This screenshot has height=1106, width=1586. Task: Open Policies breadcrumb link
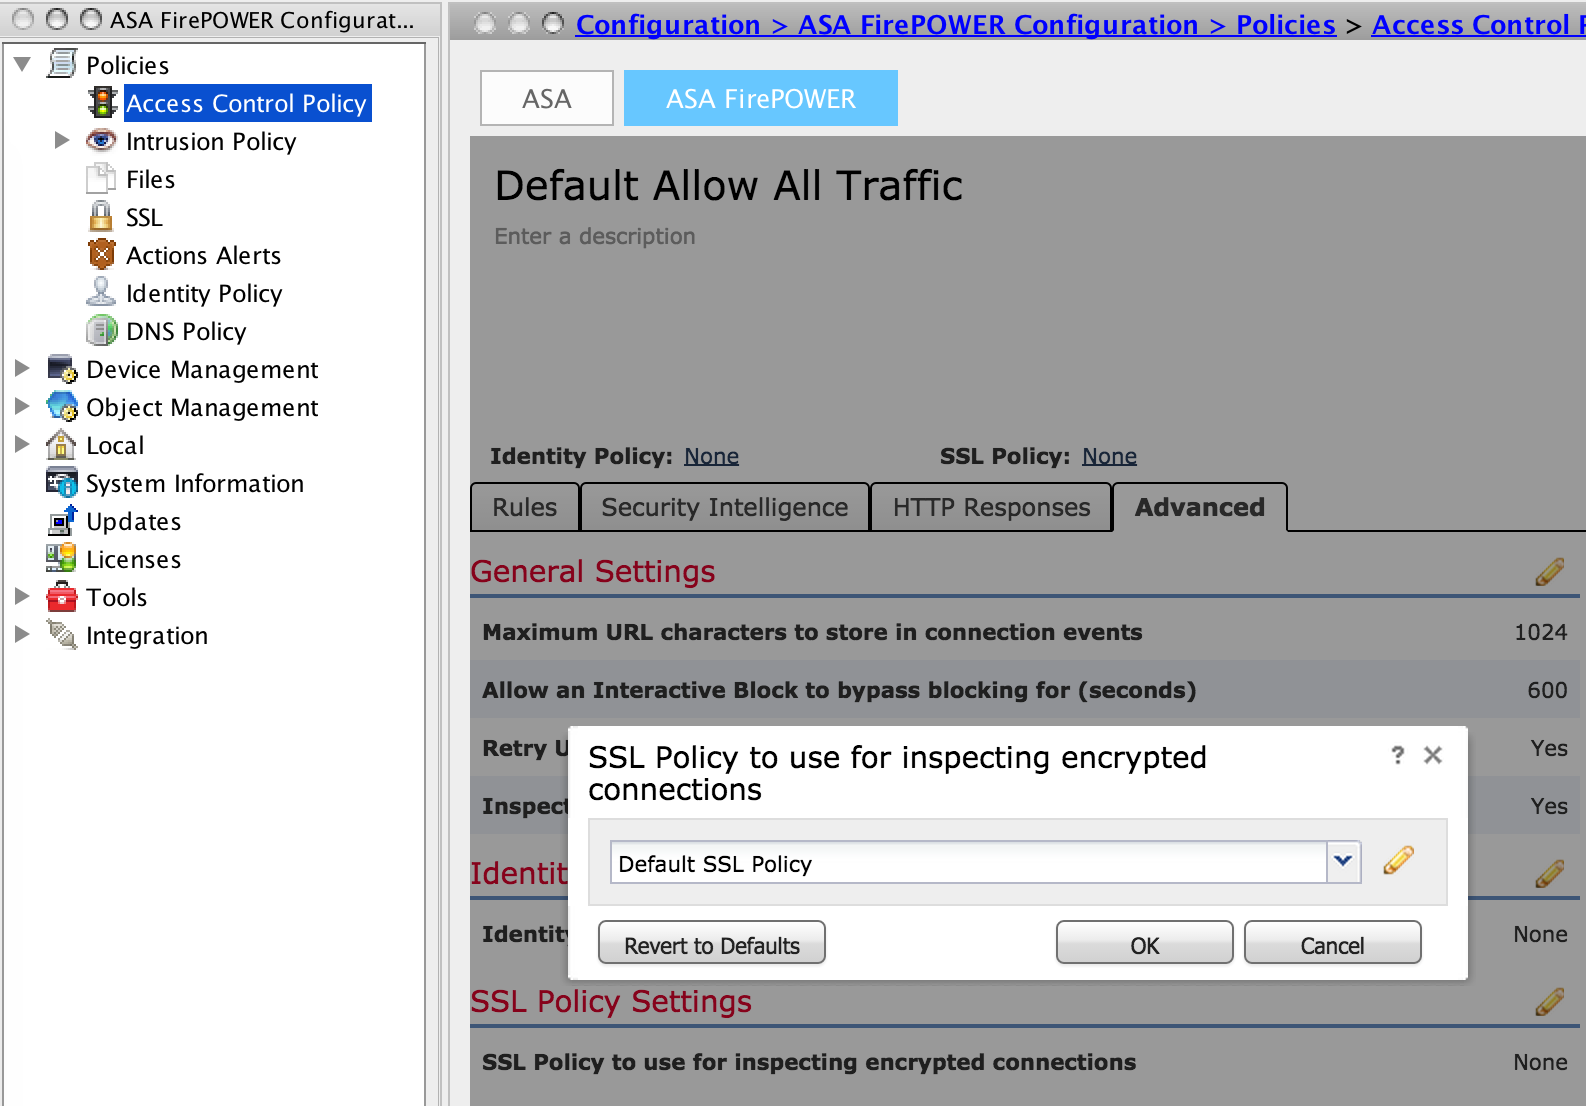tap(1286, 24)
